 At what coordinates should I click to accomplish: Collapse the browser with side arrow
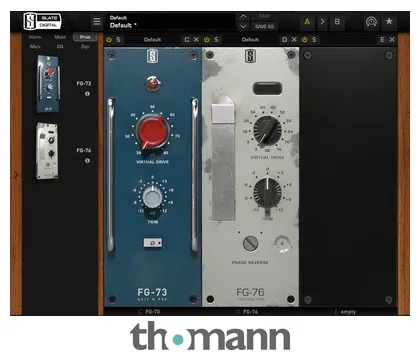16,175
